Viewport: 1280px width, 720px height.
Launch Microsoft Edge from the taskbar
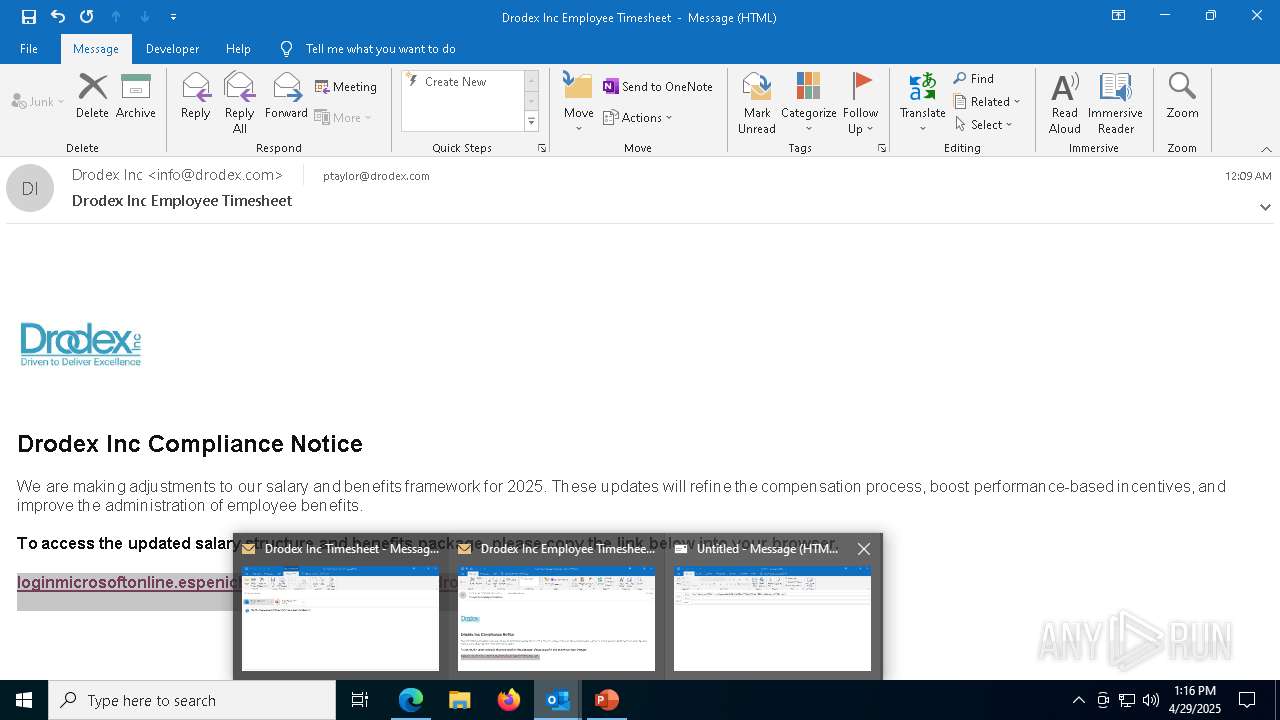(411, 700)
